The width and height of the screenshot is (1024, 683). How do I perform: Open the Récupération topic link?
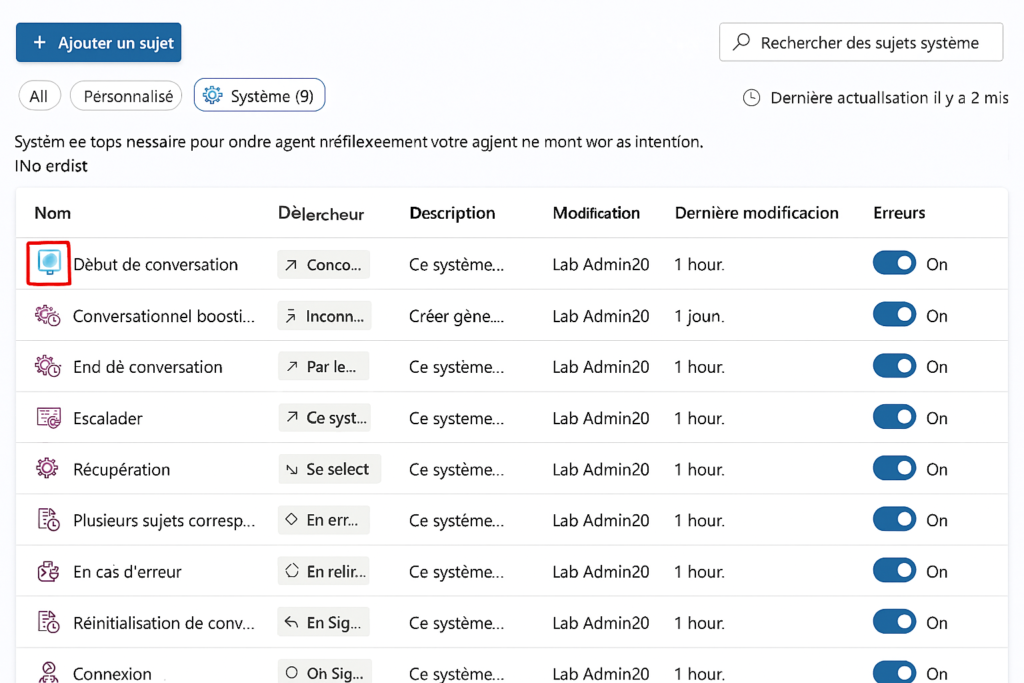121,469
